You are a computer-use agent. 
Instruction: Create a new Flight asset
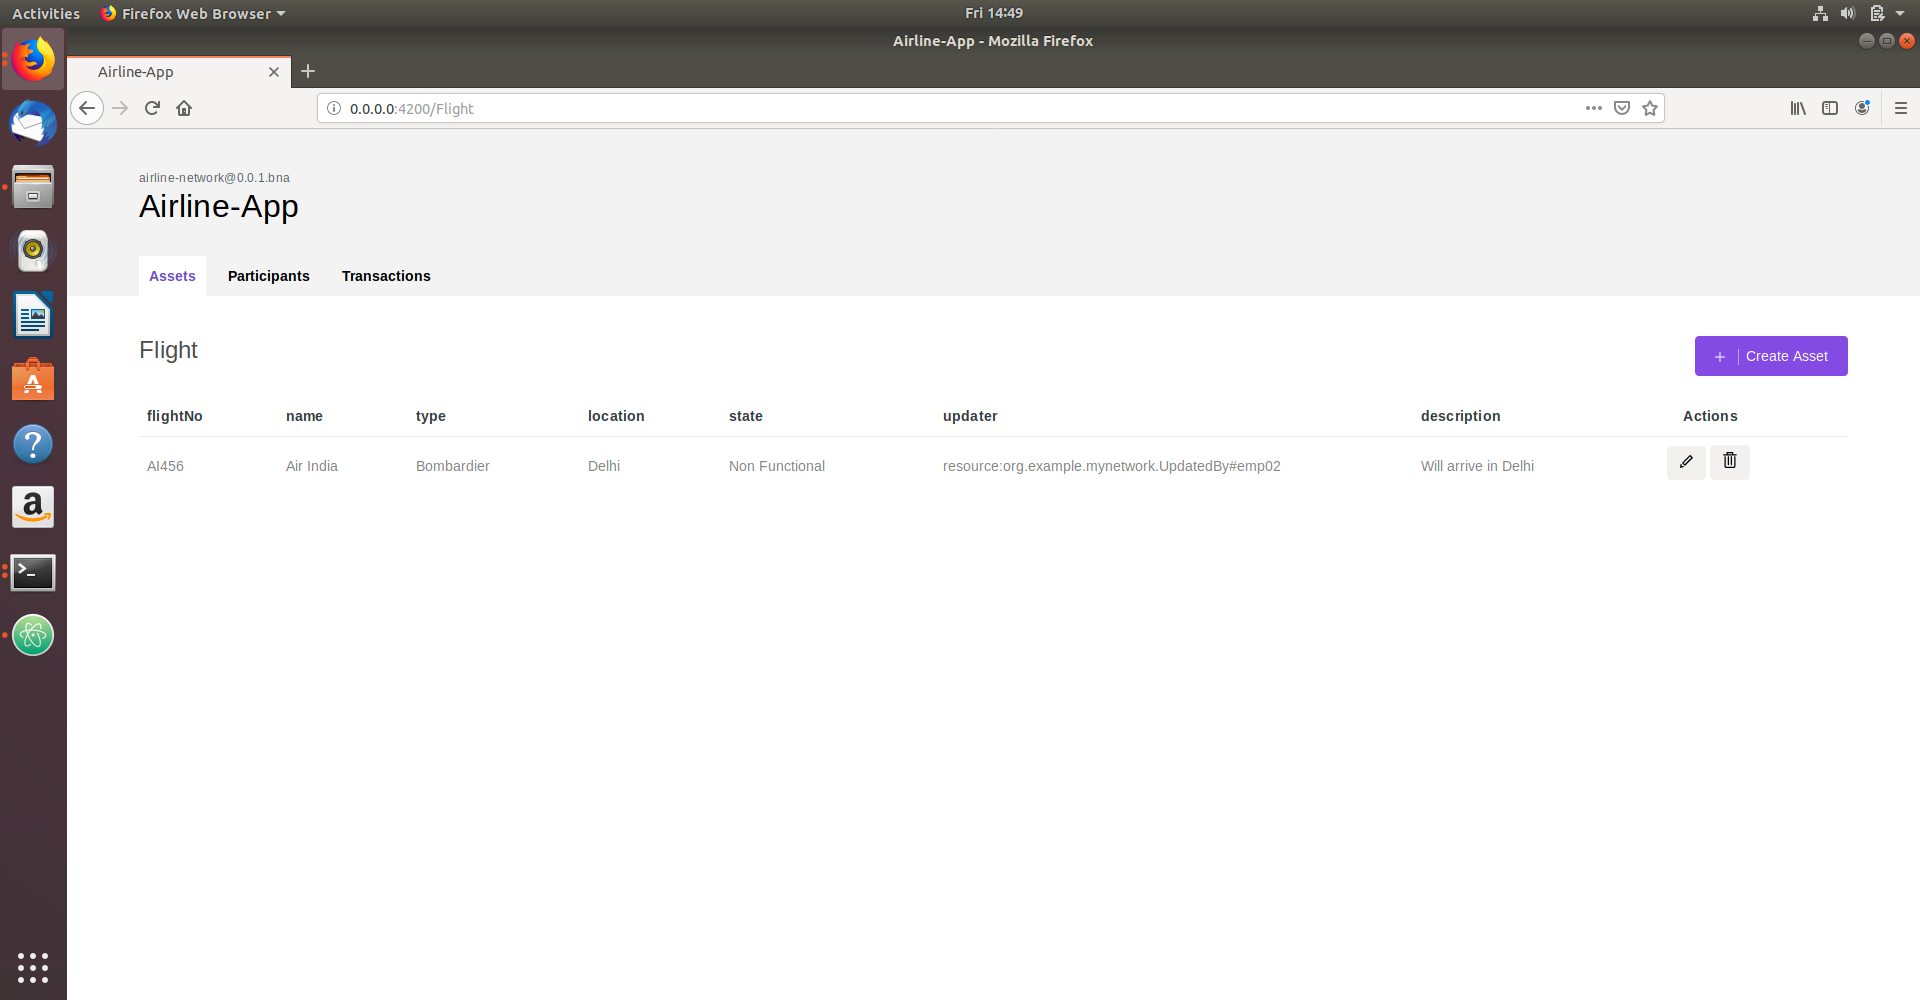[x=1771, y=356]
